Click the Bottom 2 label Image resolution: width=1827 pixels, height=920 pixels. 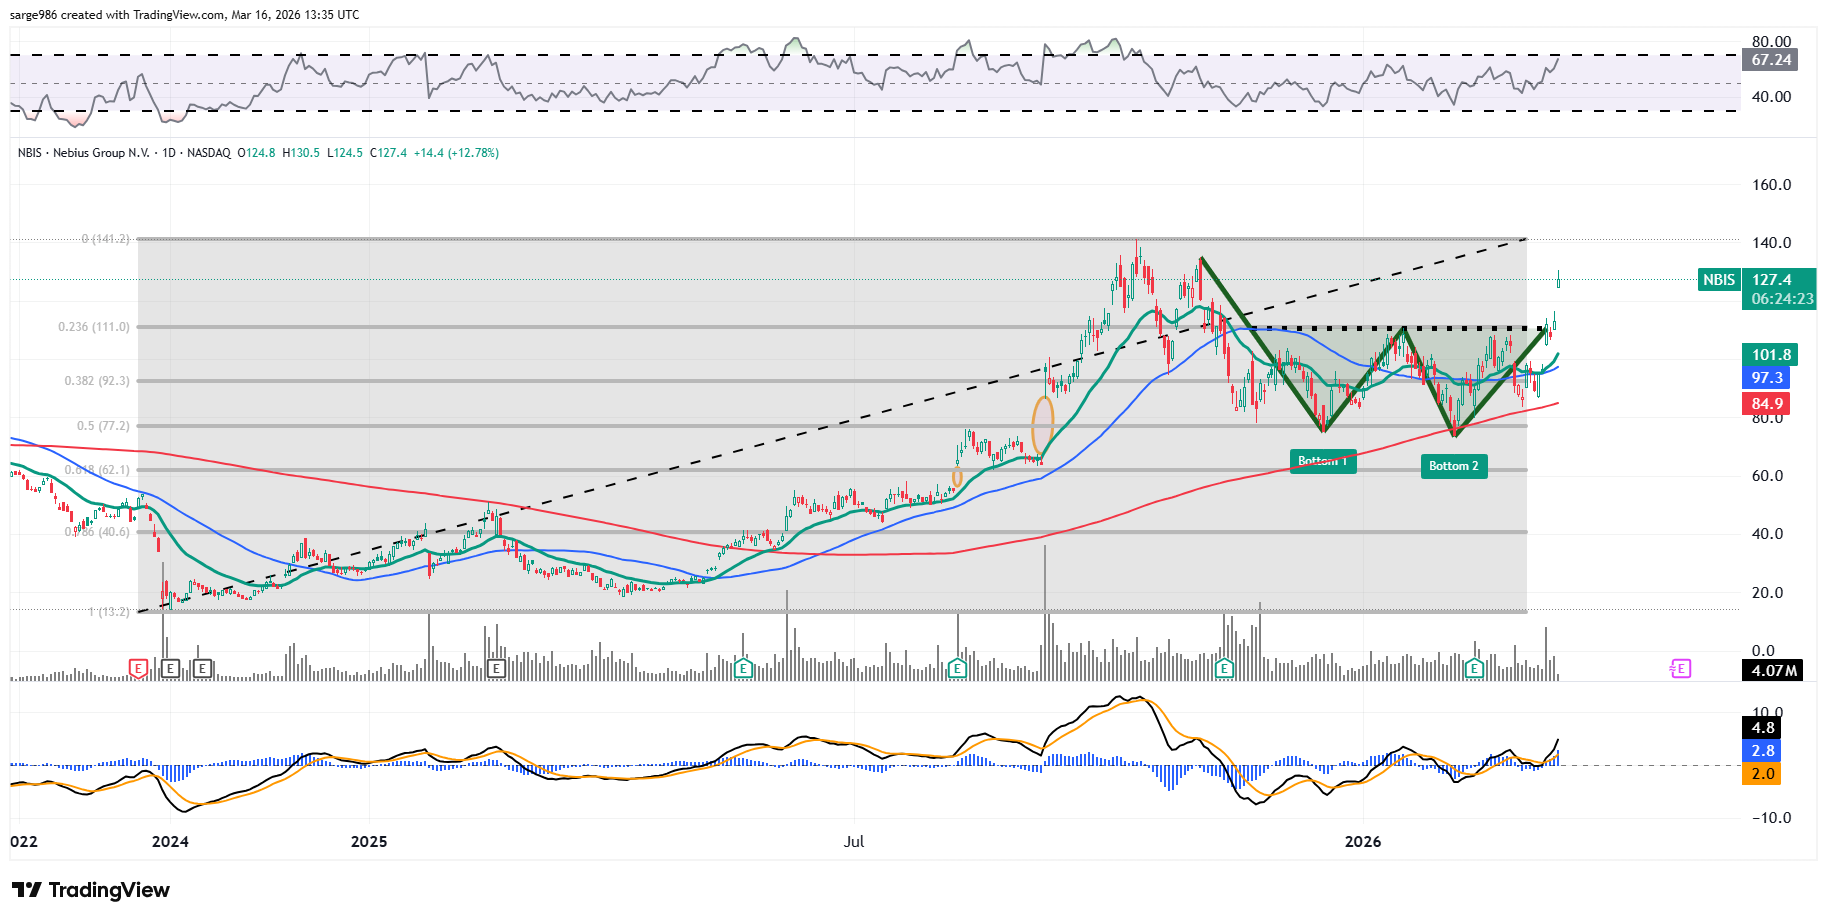coord(1453,466)
